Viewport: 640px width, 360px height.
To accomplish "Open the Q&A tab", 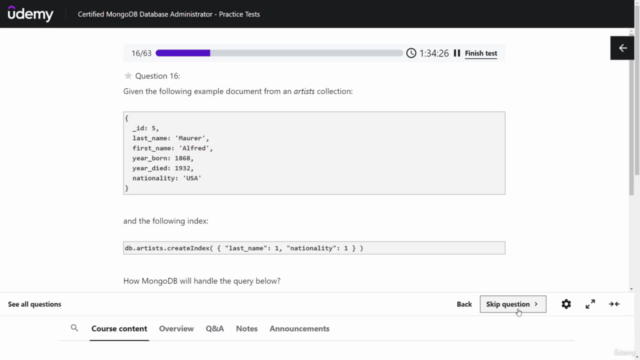I will pos(215,329).
